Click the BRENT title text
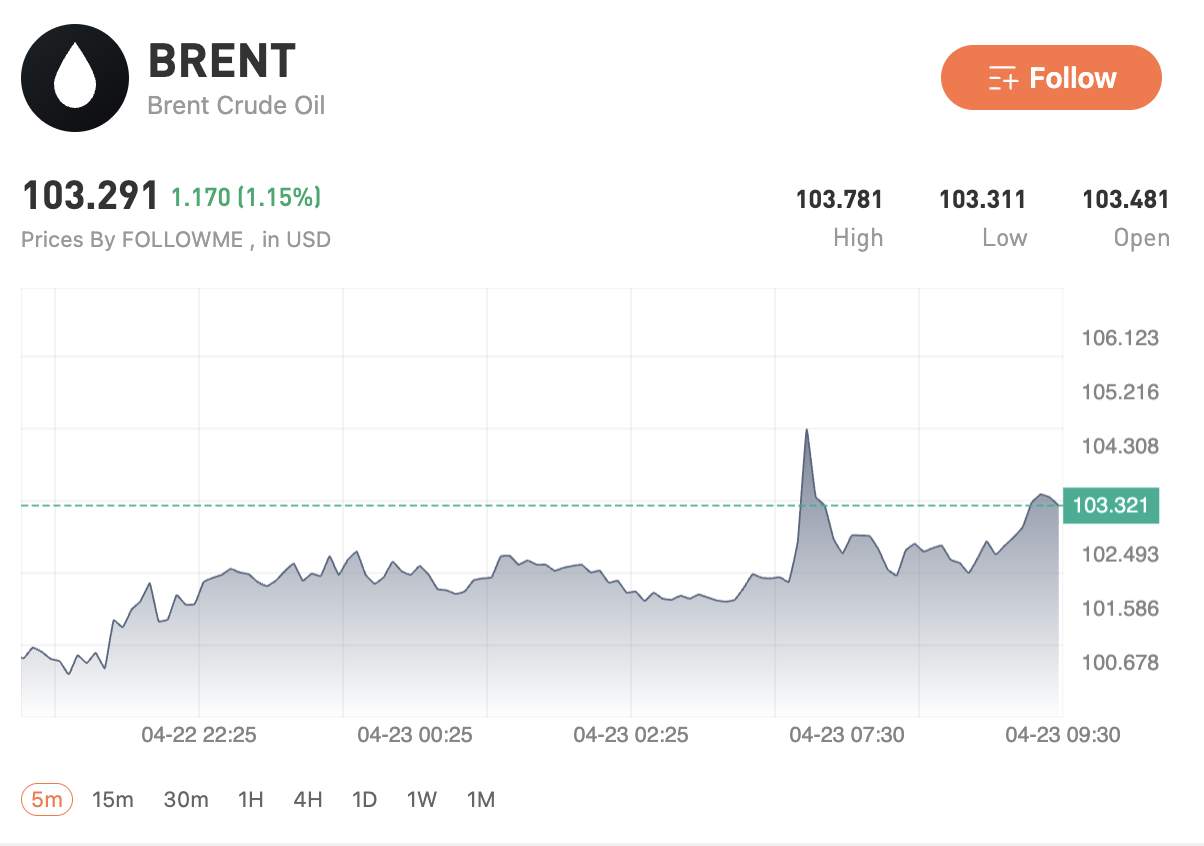This screenshot has width=1204, height=846. click(222, 61)
